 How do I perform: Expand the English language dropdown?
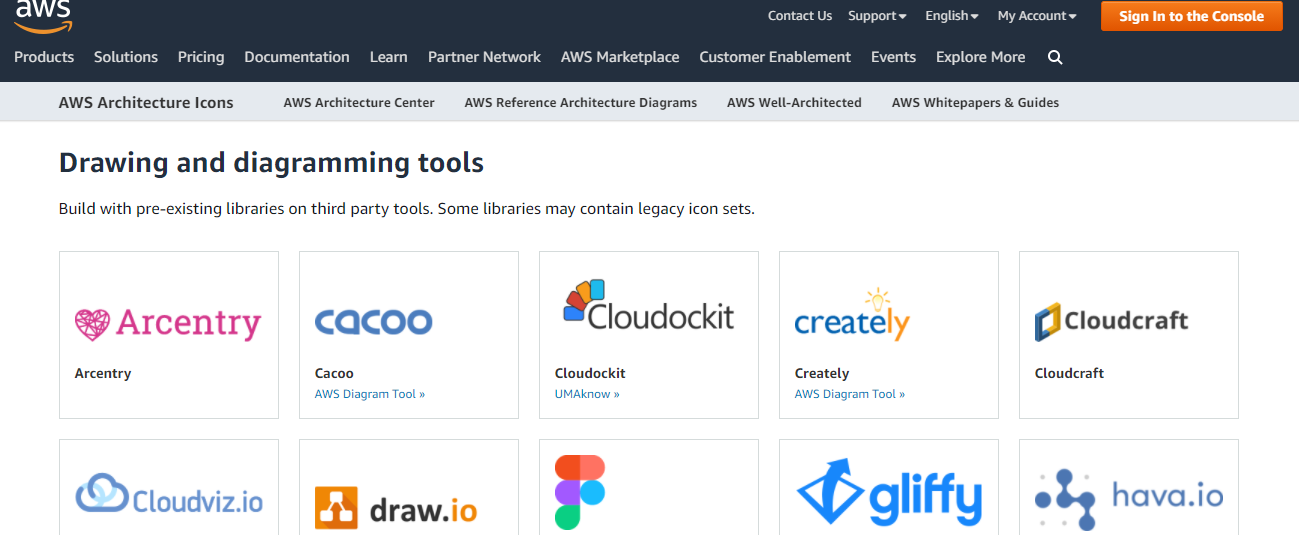[951, 16]
